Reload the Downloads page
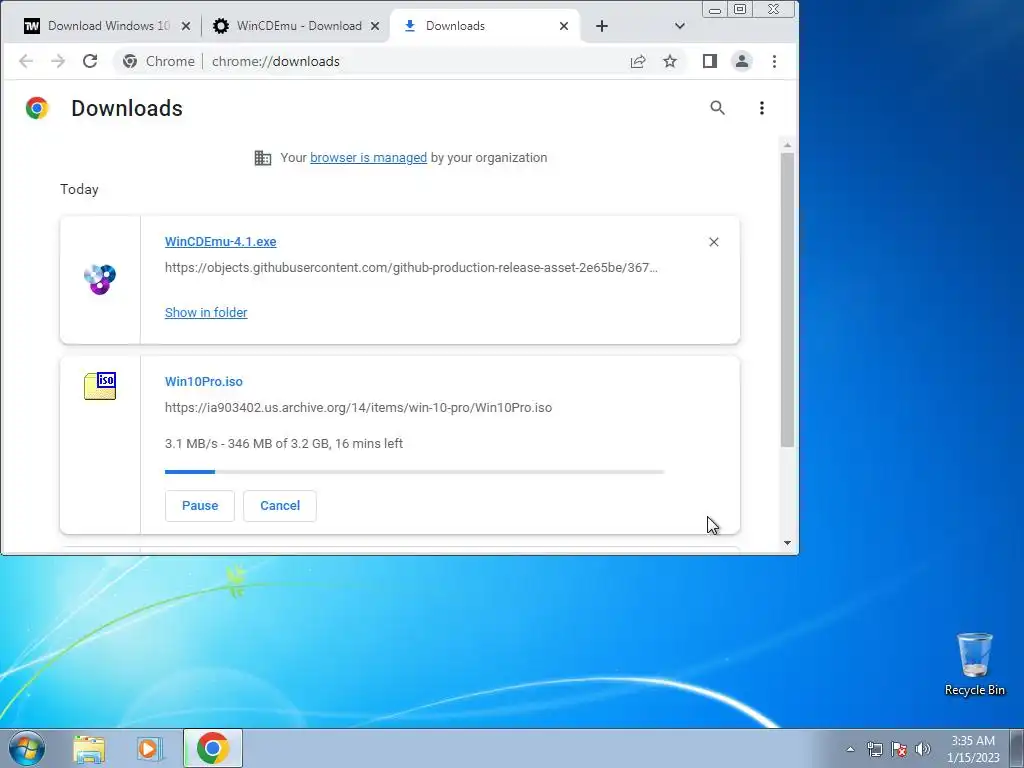 click(x=90, y=61)
